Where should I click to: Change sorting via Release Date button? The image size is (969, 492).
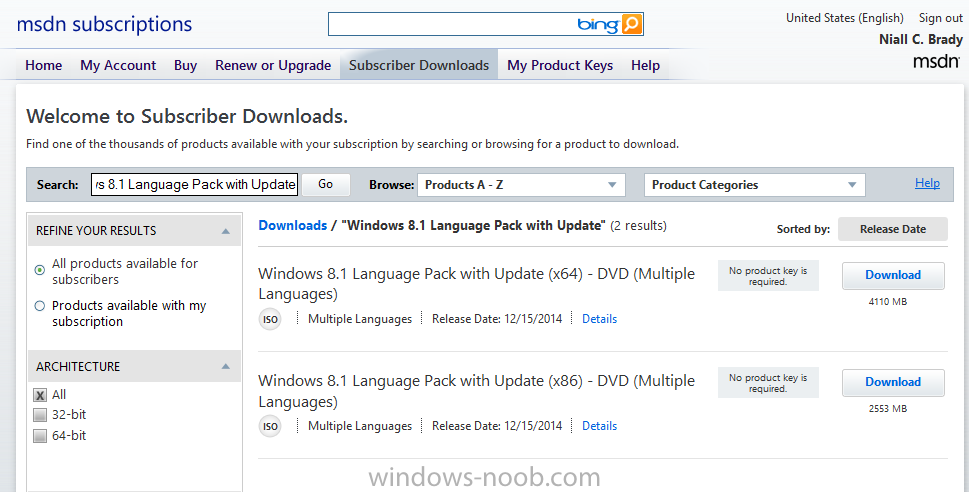[x=892, y=229]
